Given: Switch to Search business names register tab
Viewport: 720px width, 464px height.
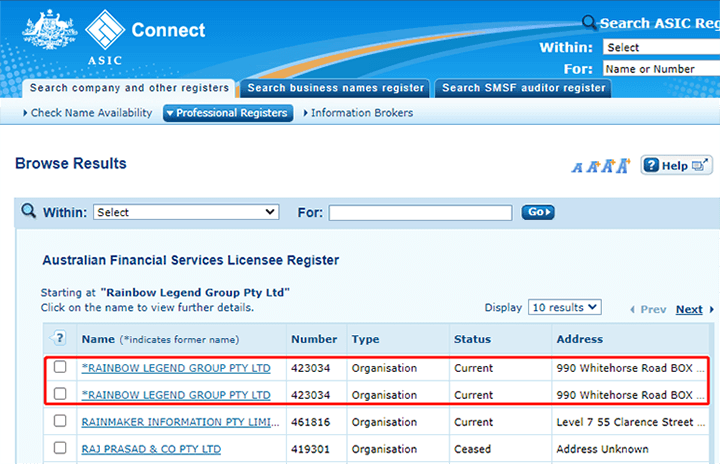Looking at the screenshot, I should [335, 88].
